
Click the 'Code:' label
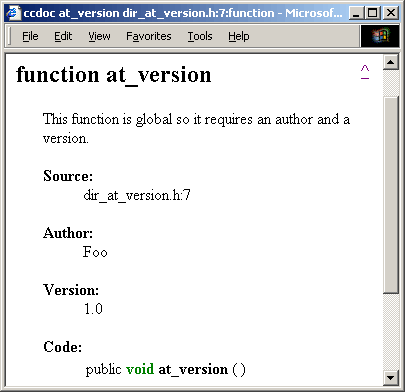point(62,347)
